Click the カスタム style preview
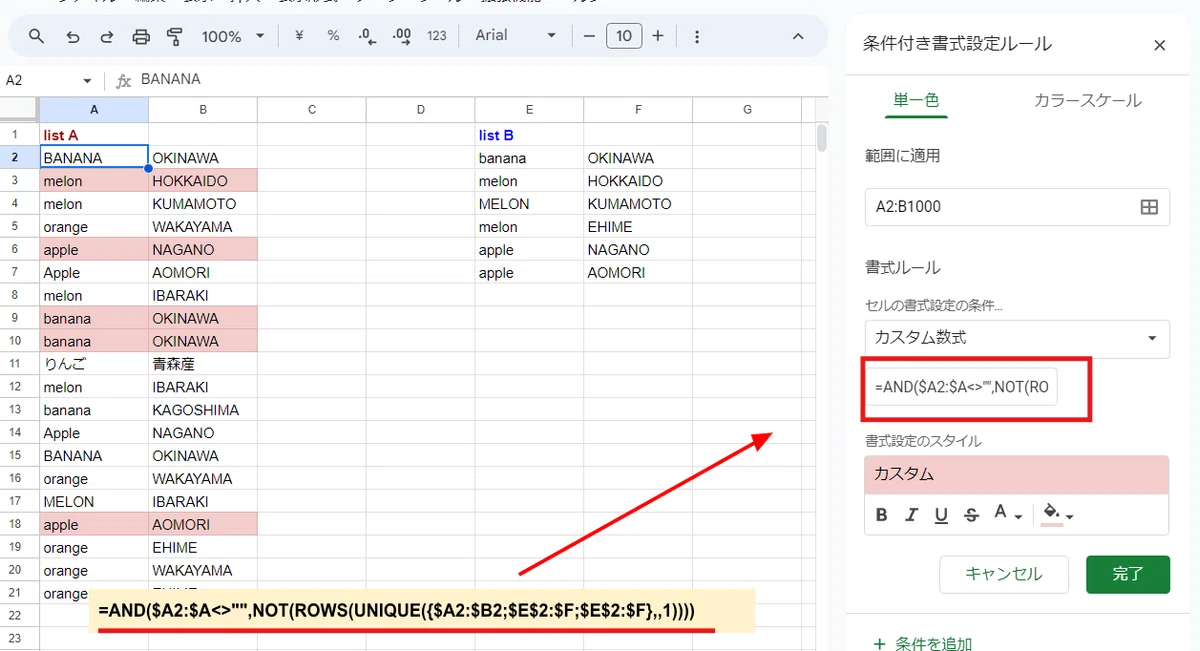 [1017, 474]
